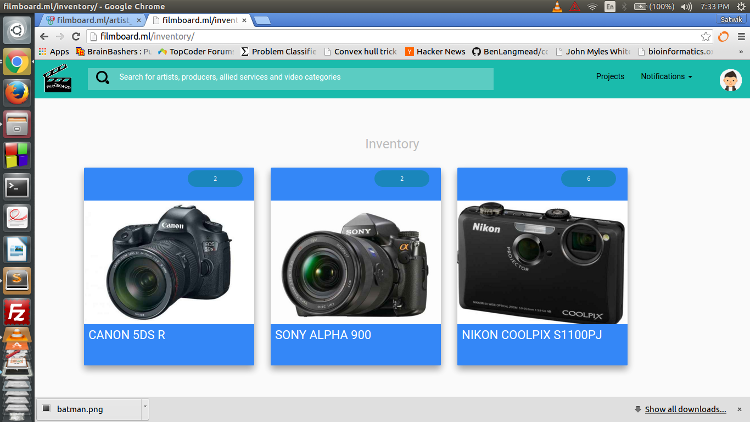The image size is (750, 422).
Task: Open the sound volume indicator
Action: (686, 6)
